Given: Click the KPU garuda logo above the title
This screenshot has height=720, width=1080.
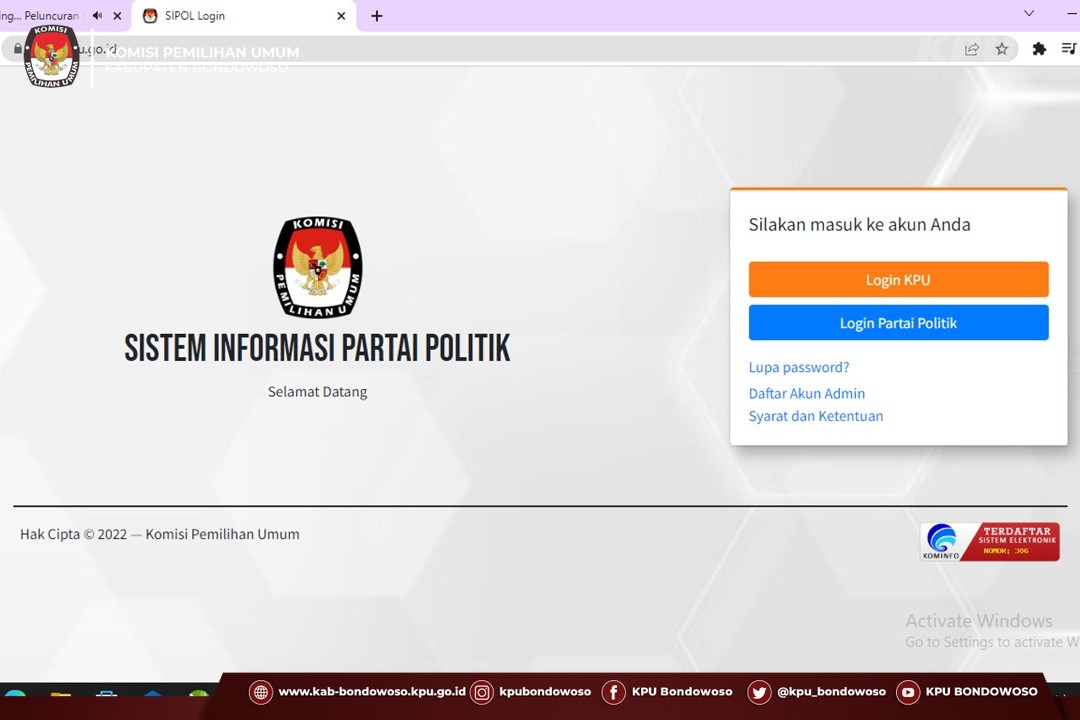Looking at the screenshot, I should [318, 268].
